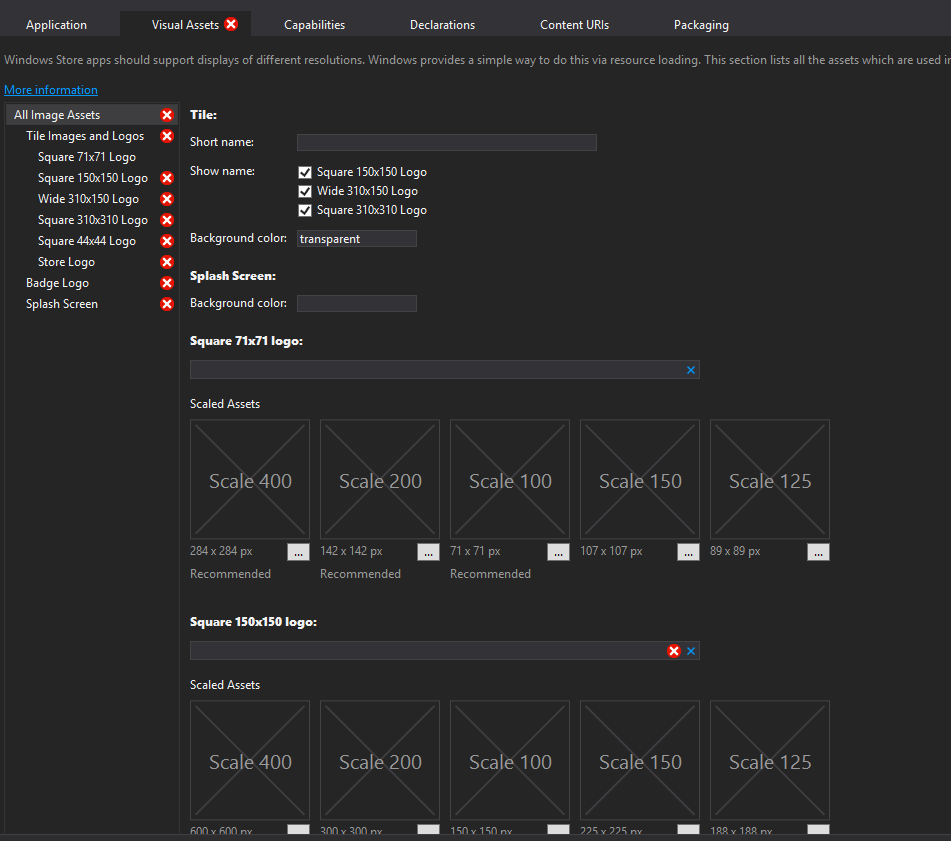The width and height of the screenshot is (951, 841).
Task: Open the Declarations tab
Action: tap(442, 25)
